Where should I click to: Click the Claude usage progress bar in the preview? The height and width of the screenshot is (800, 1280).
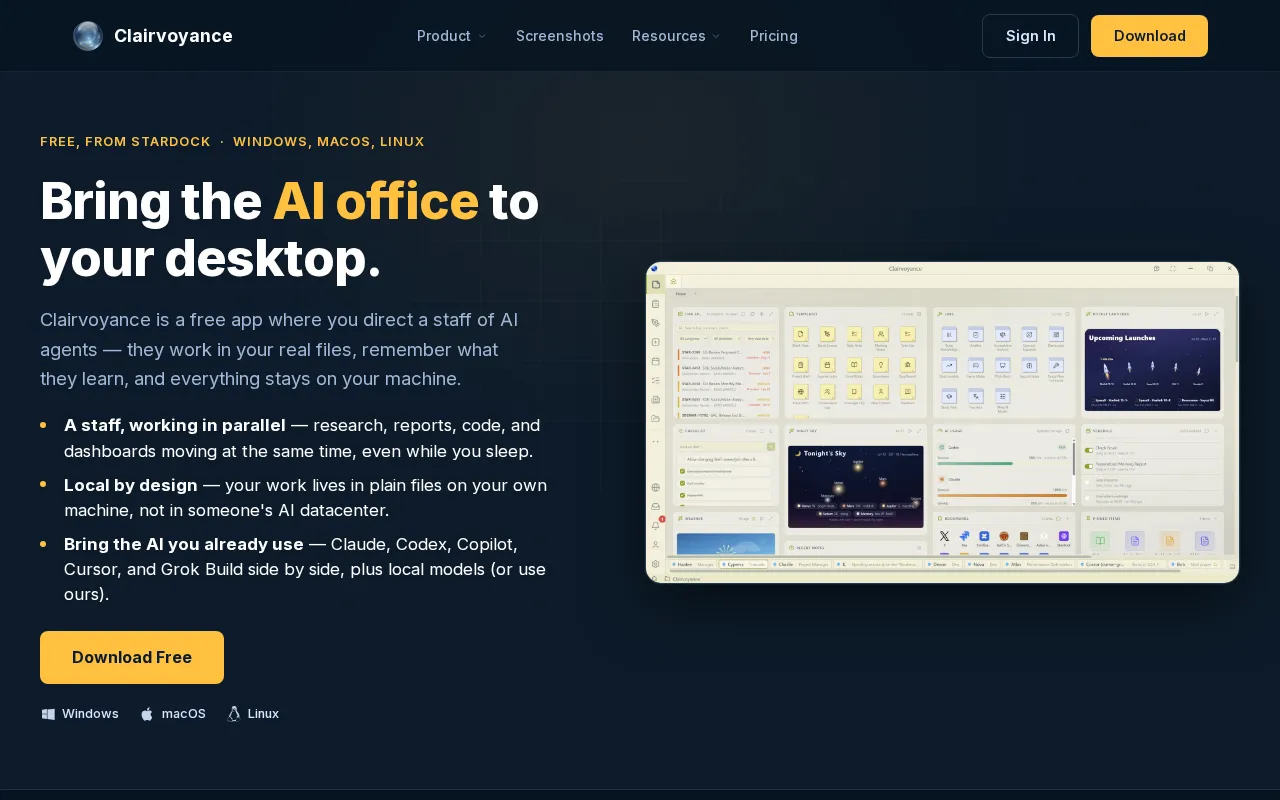[1002, 496]
